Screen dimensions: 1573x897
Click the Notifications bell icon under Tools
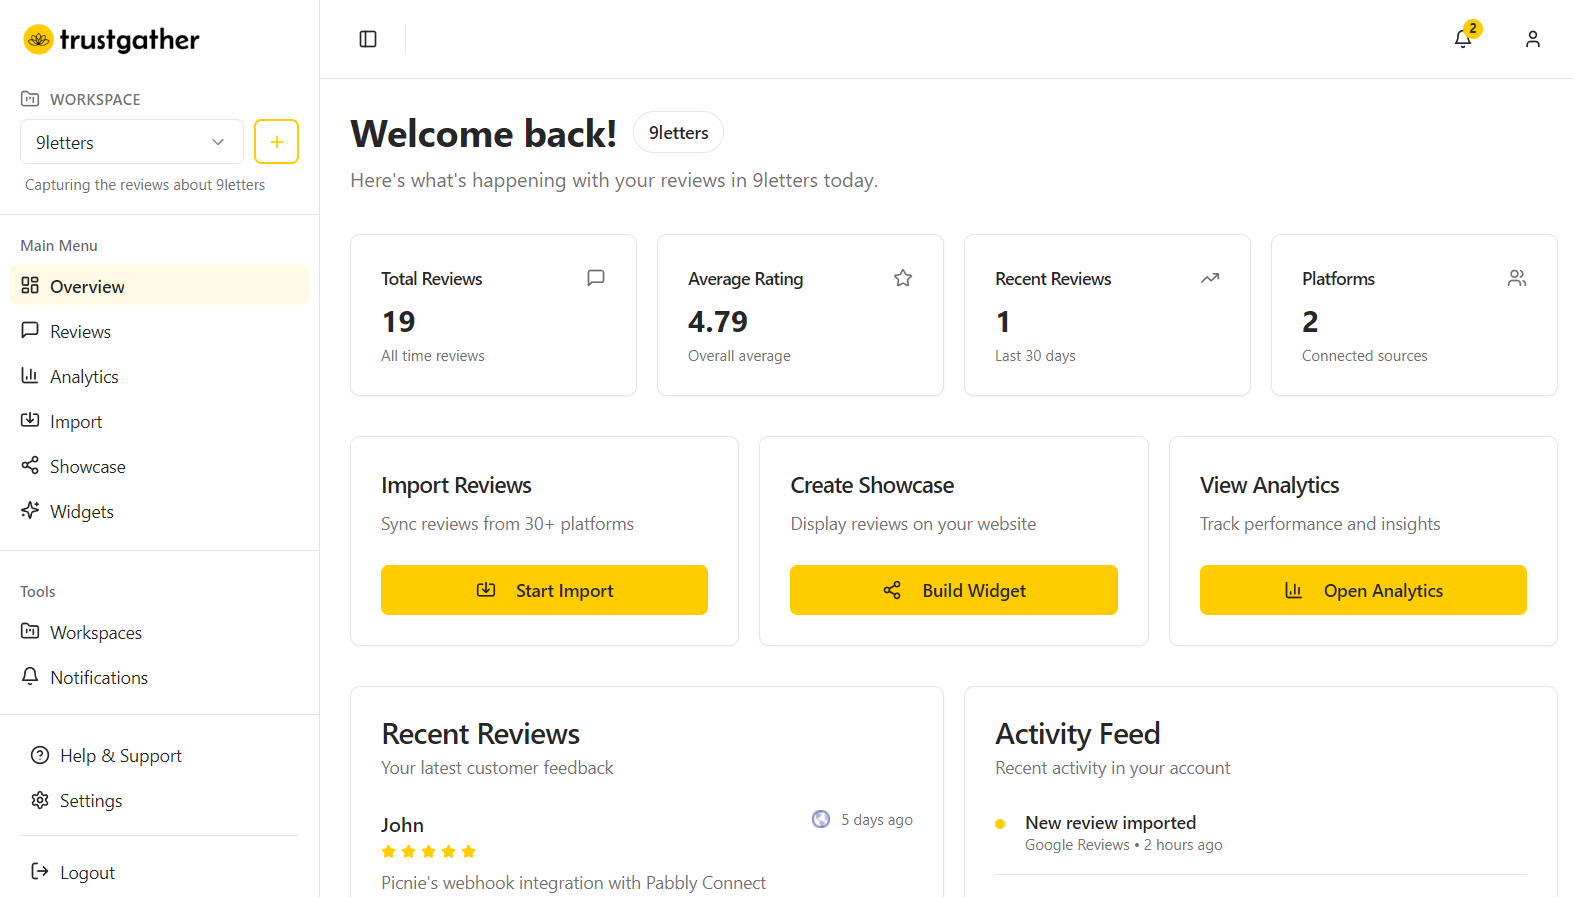pos(30,676)
